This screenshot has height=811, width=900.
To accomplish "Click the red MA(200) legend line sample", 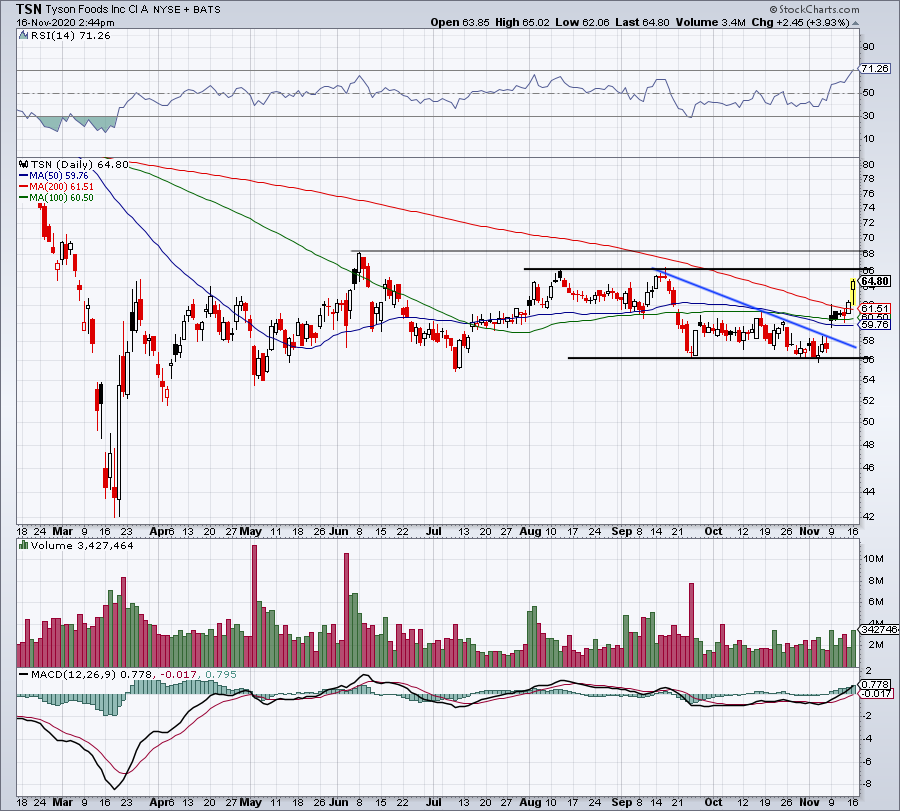I will 24,187.
